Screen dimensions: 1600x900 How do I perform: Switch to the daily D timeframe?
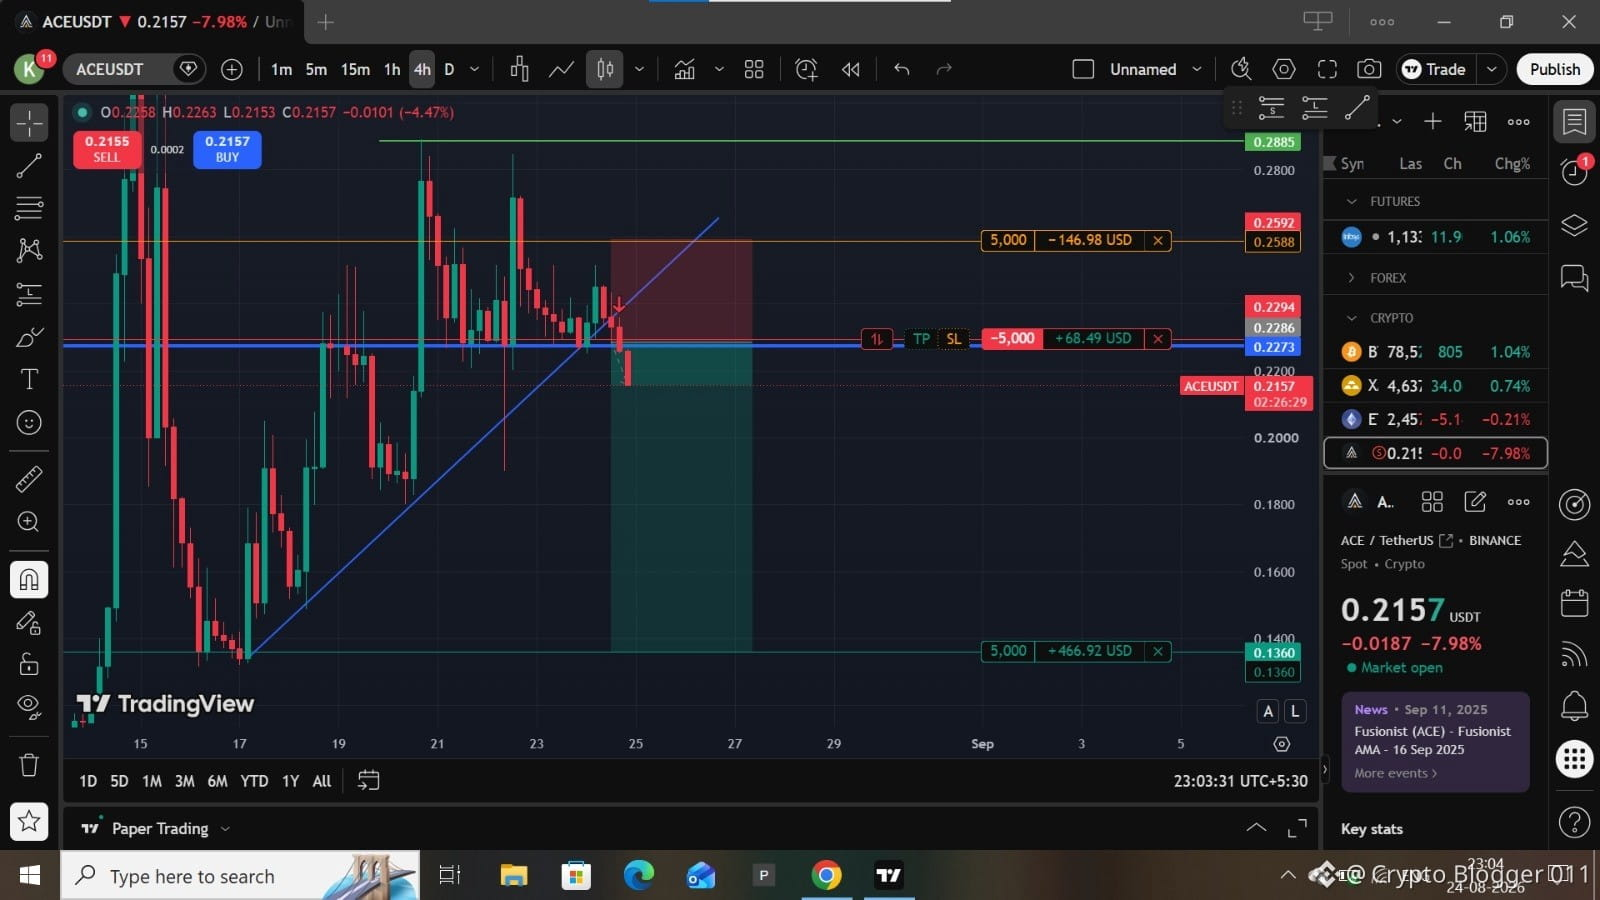pos(449,69)
